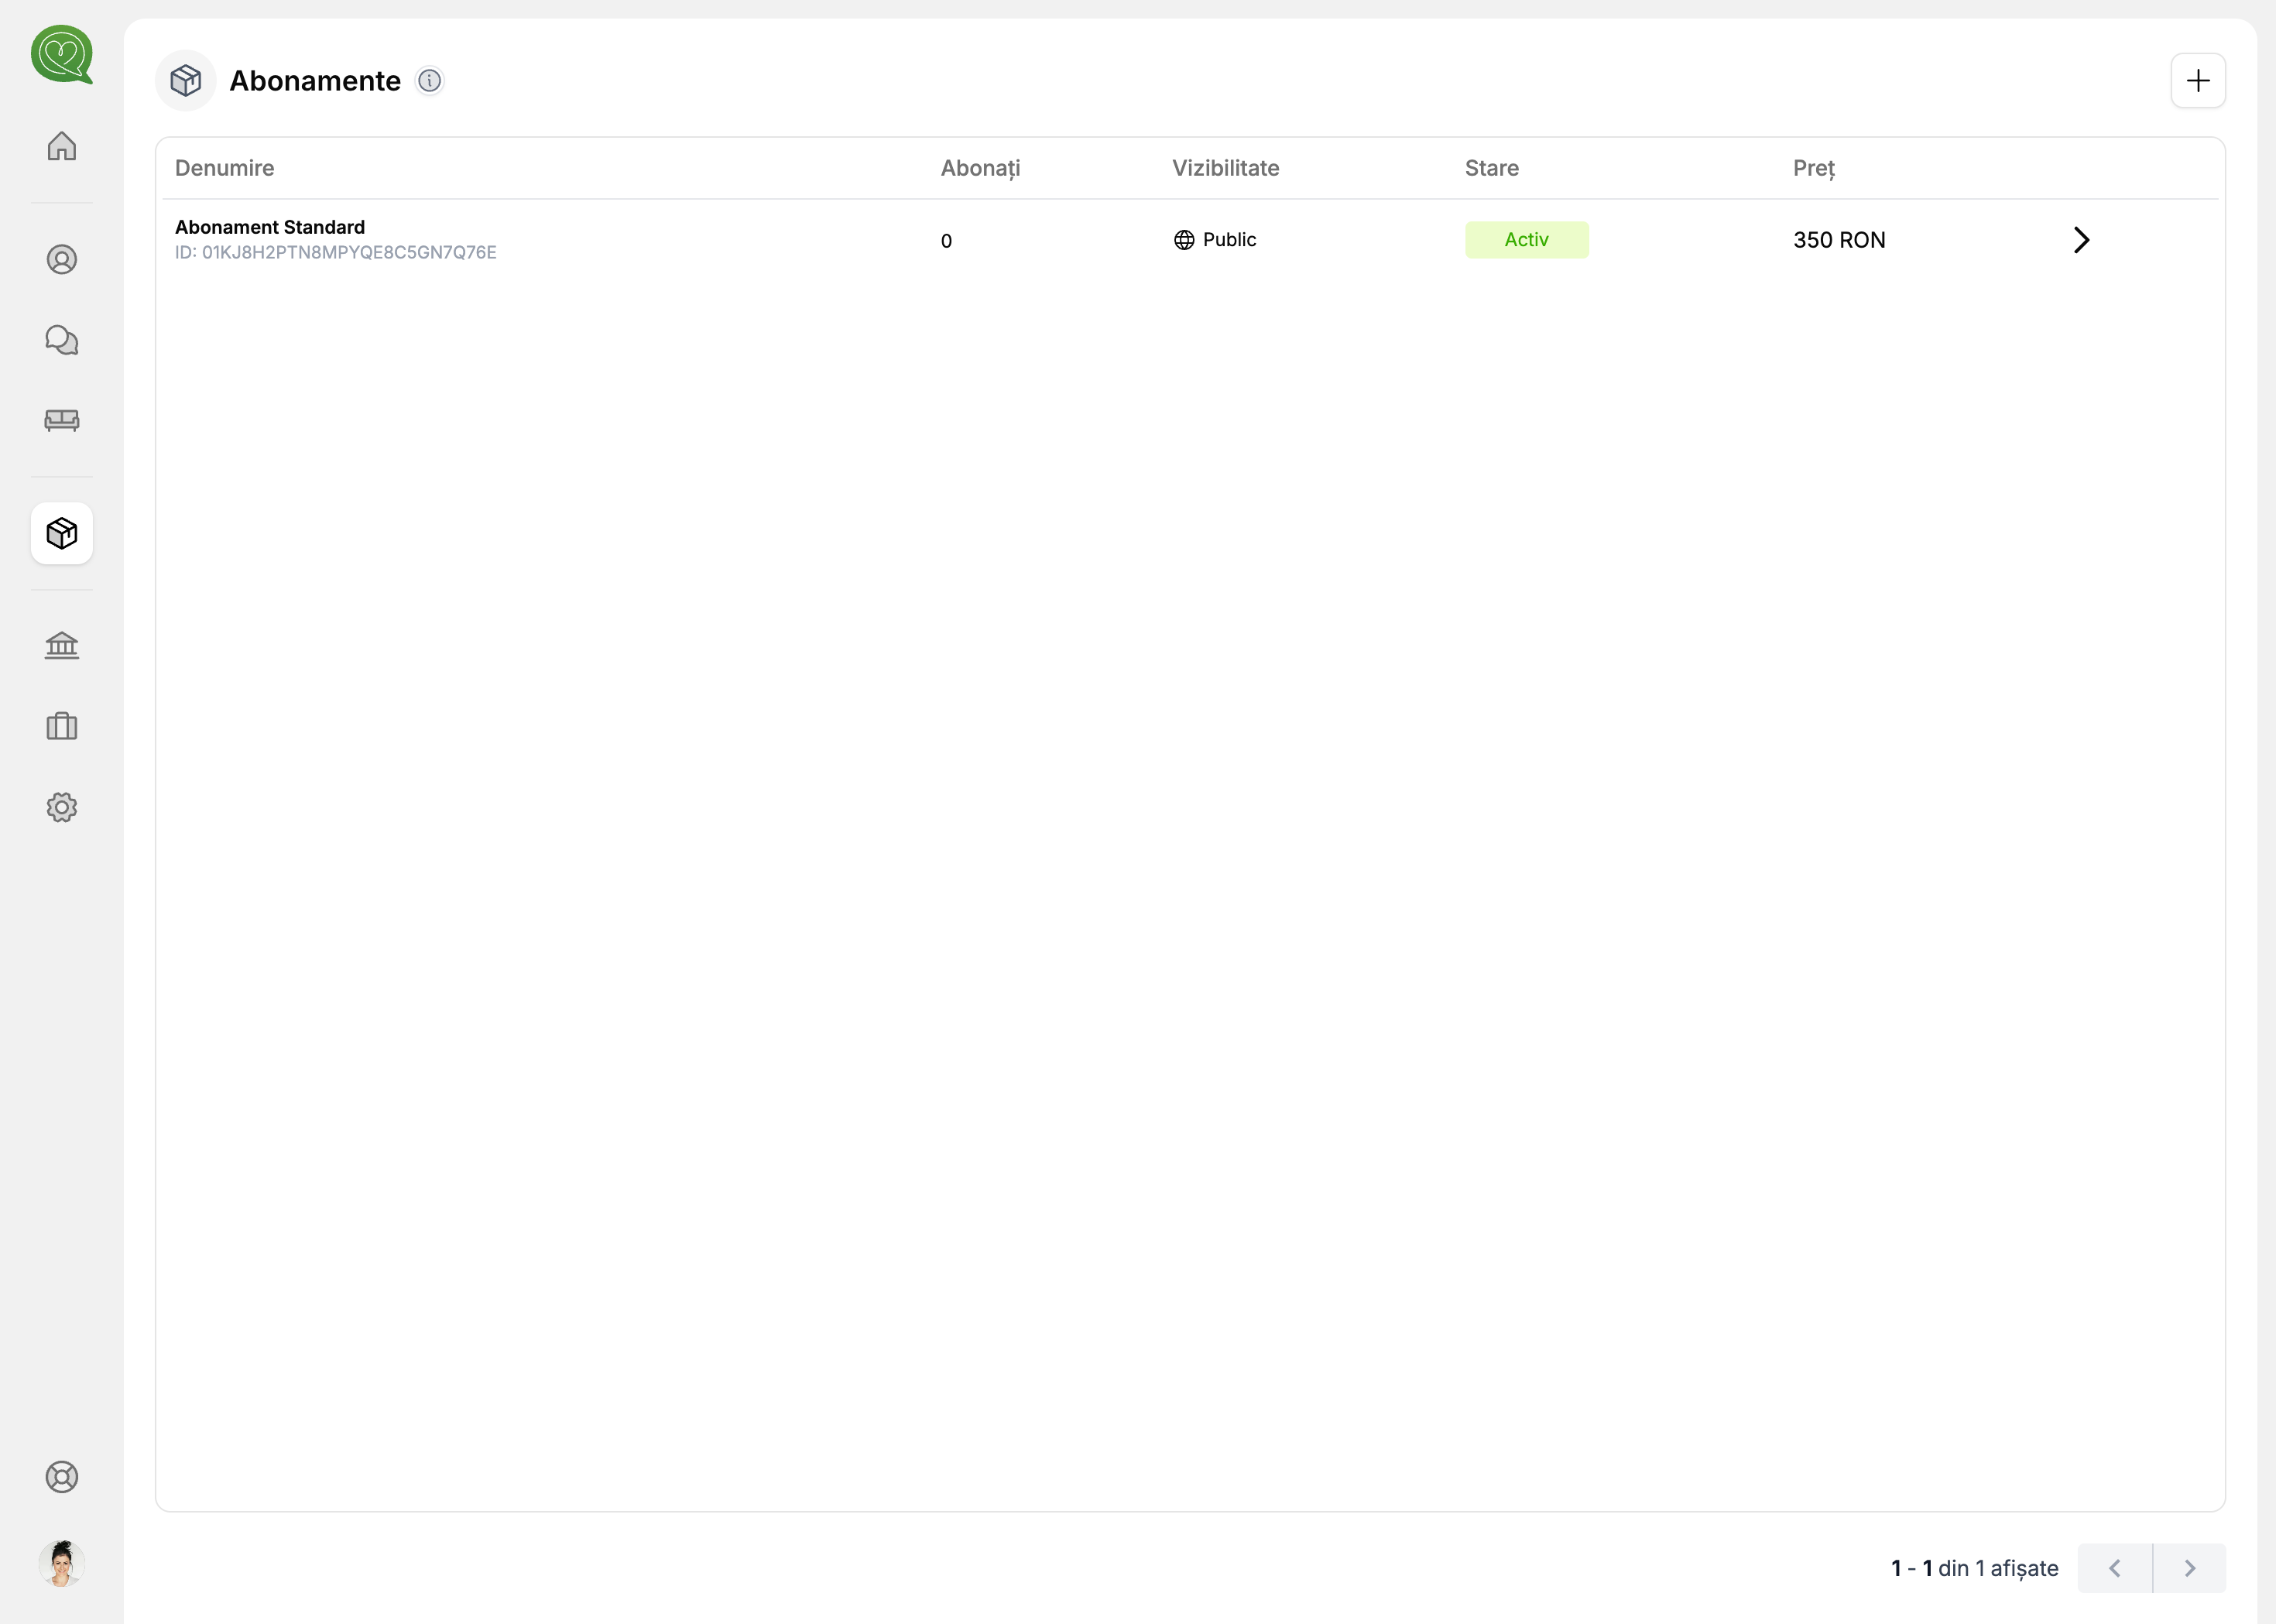Open the Abonament Standard entry

(x=270, y=228)
